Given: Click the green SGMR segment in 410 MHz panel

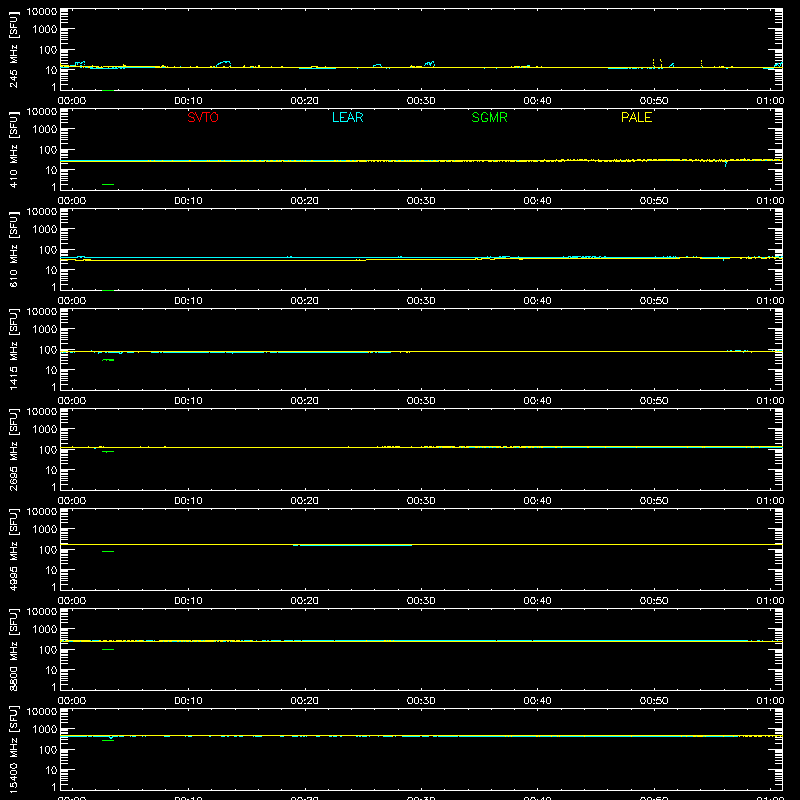Looking at the screenshot, I should click(x=108, y=184).
